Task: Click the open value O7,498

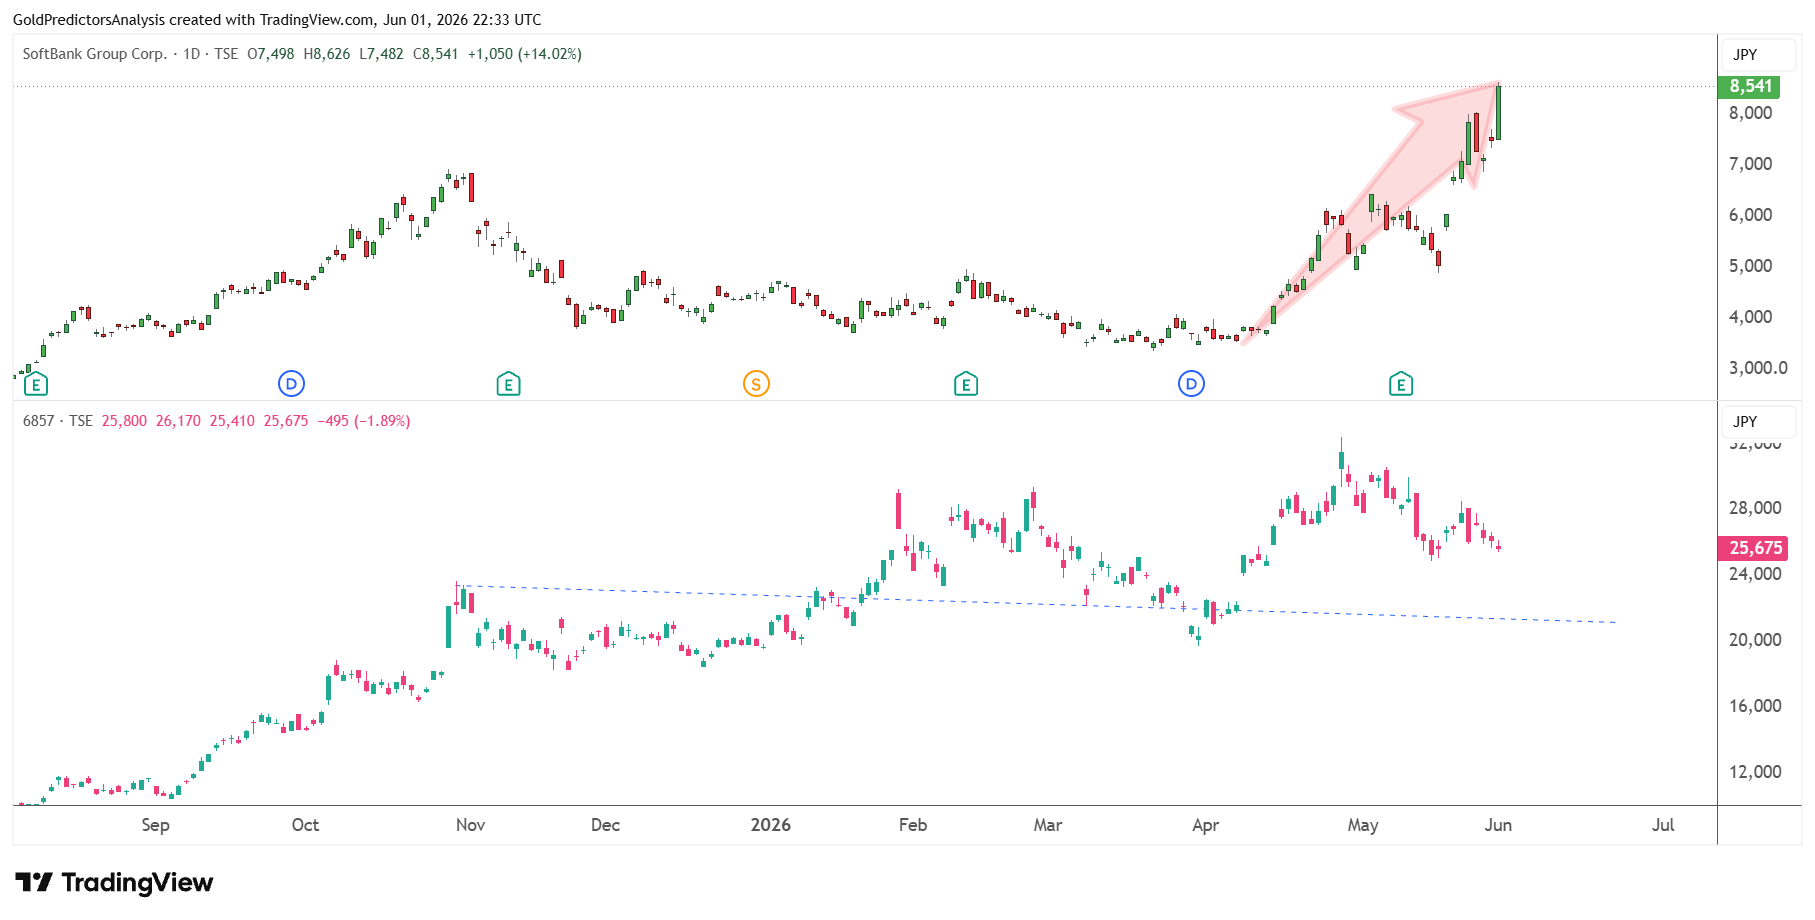Action: [x=271, y=54]
